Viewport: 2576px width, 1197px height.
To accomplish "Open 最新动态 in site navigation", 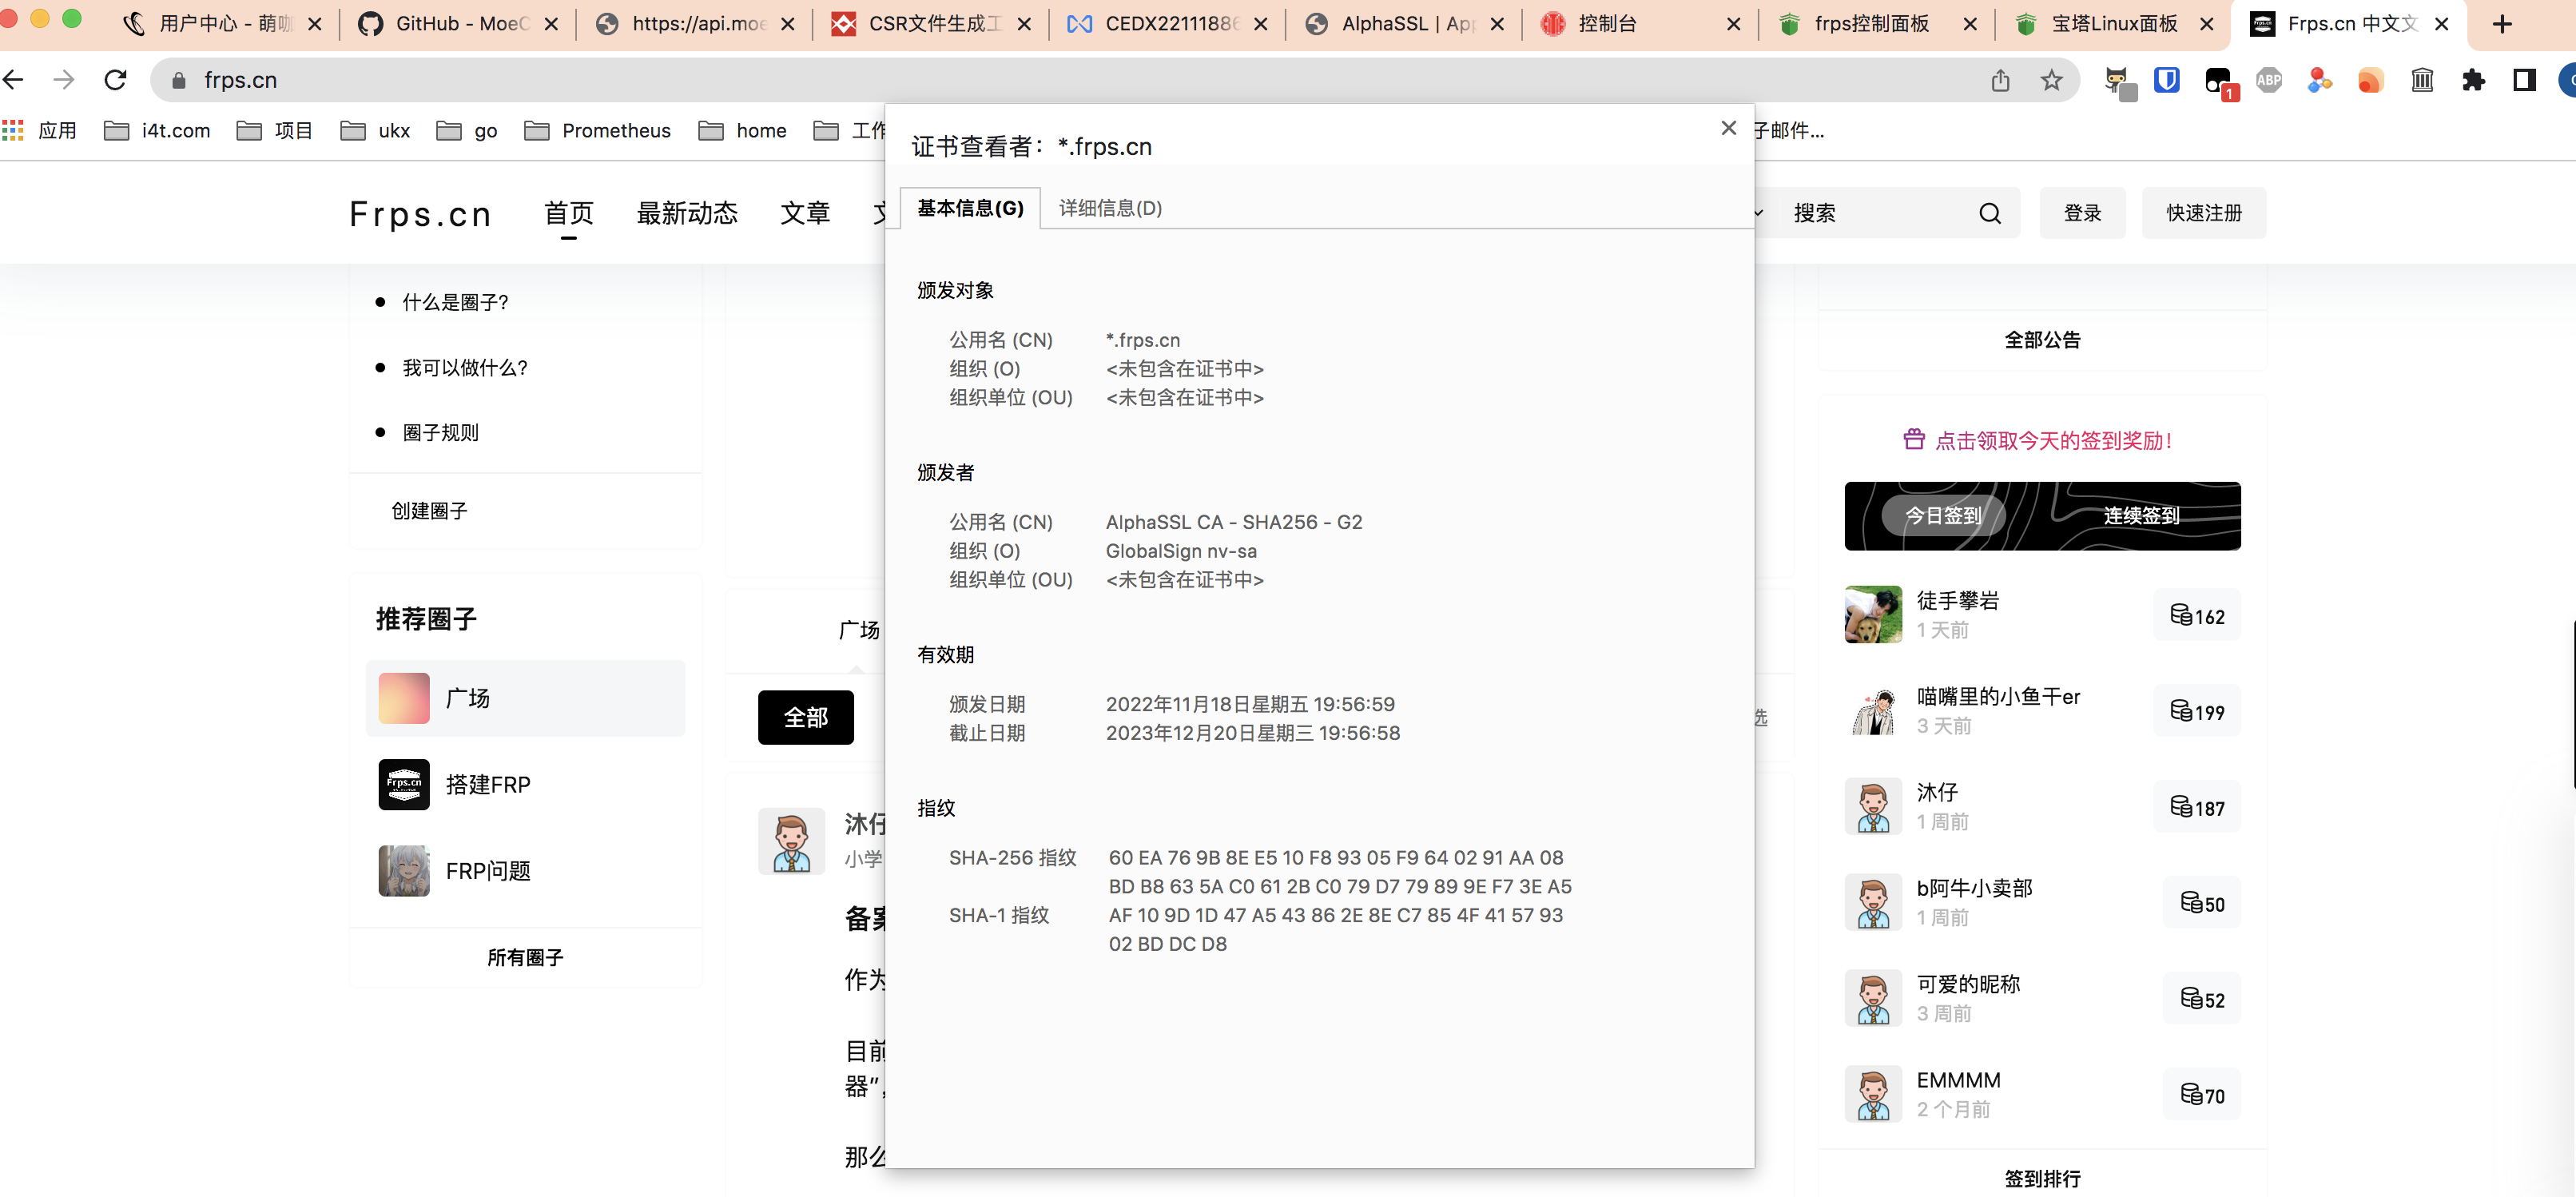I will point(687,213).
